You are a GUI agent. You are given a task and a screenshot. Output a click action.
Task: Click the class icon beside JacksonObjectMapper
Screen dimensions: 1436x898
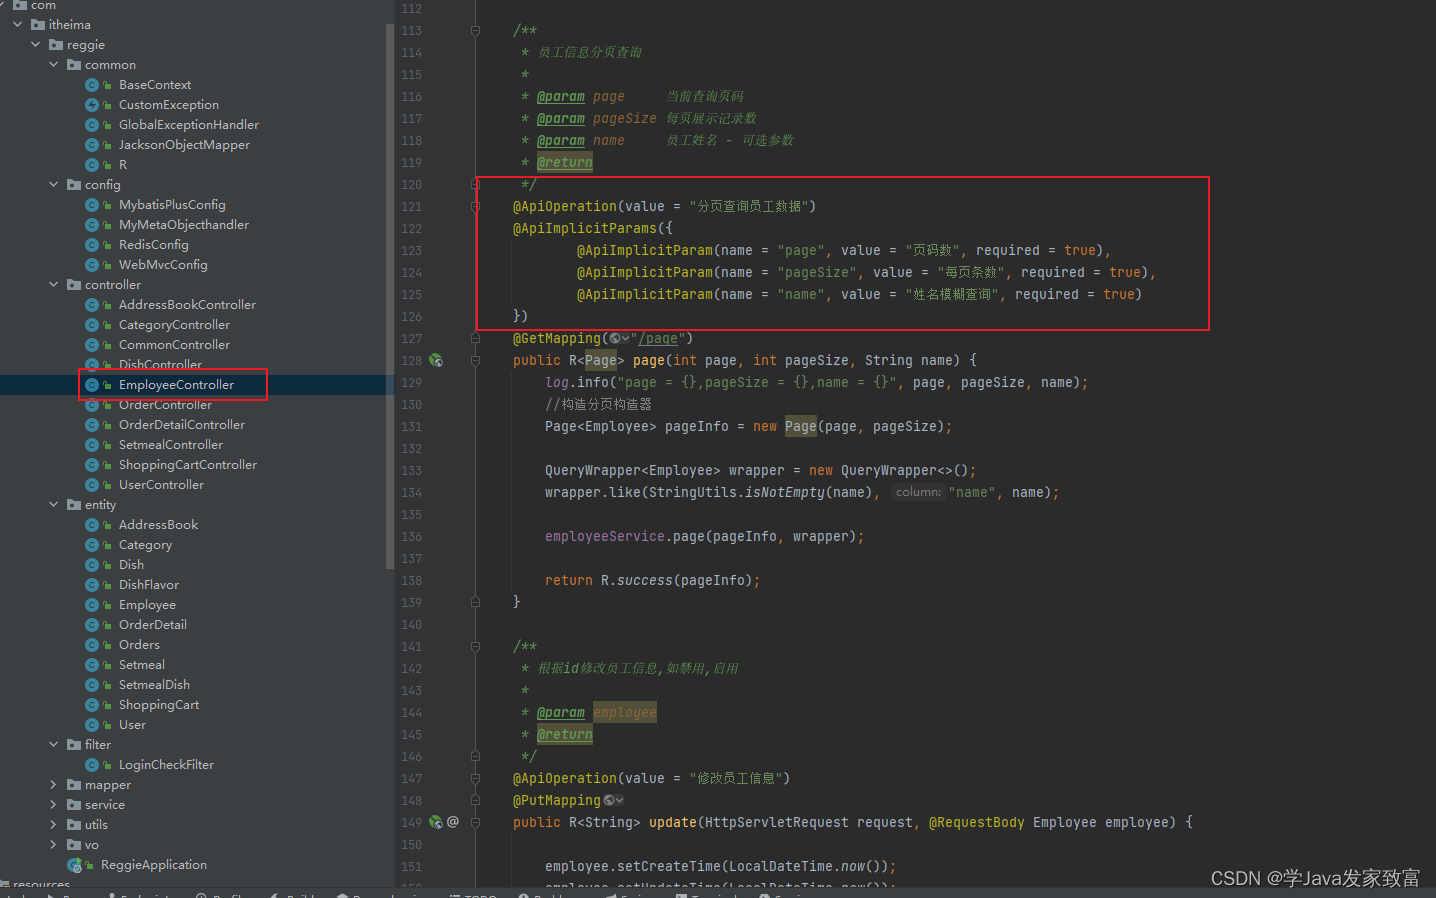coord(92,145)
